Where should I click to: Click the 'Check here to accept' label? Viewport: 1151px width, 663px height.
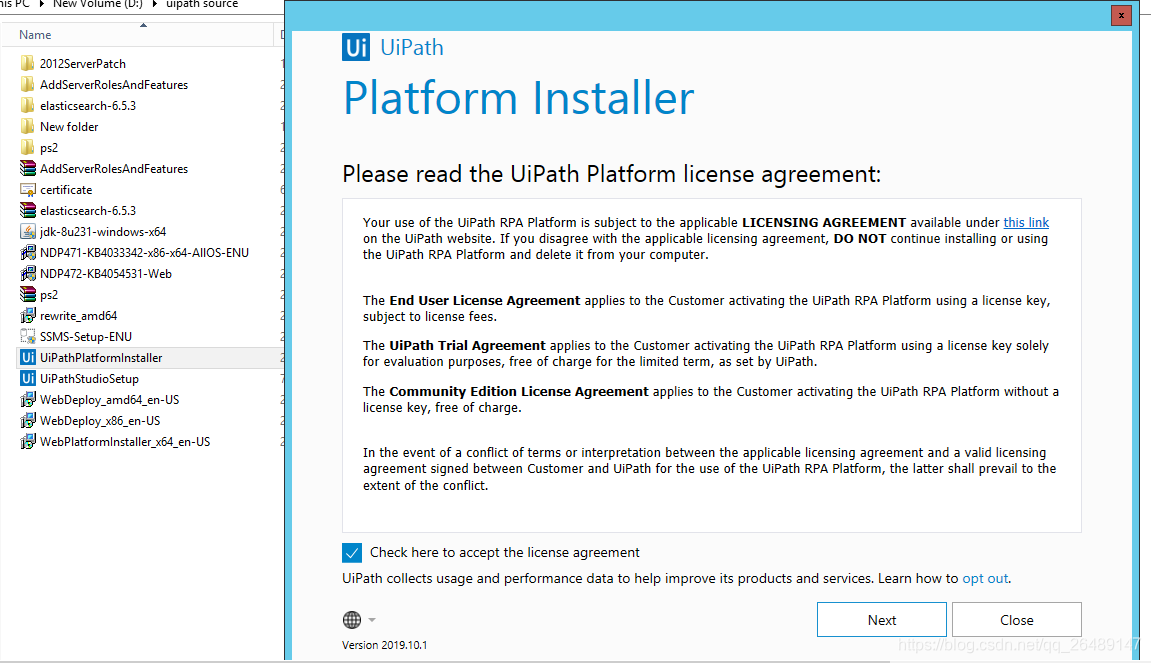tap(504, 552)
